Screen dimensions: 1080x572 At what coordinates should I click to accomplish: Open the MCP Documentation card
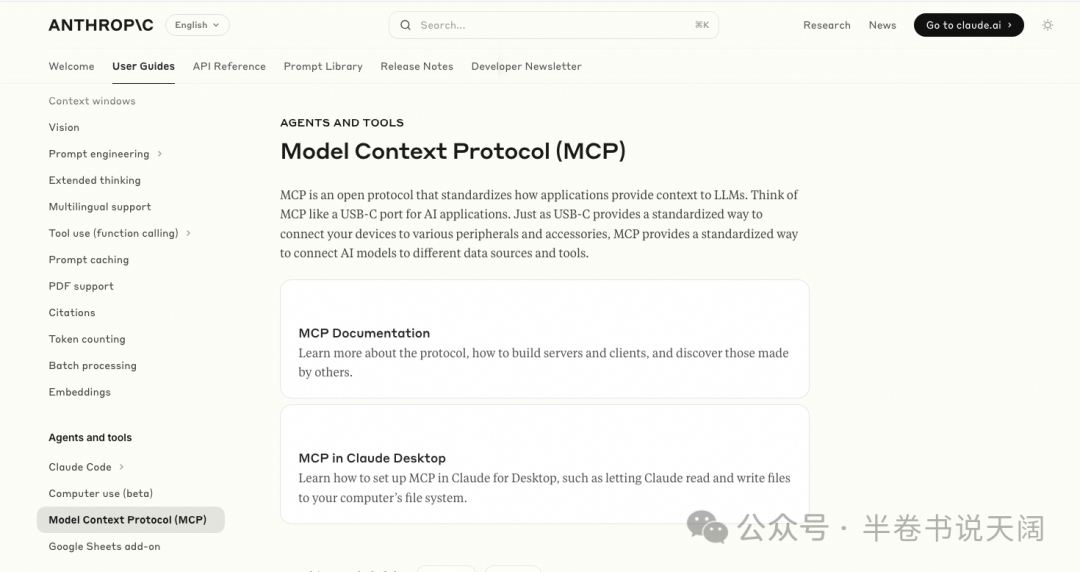(544, 340)
